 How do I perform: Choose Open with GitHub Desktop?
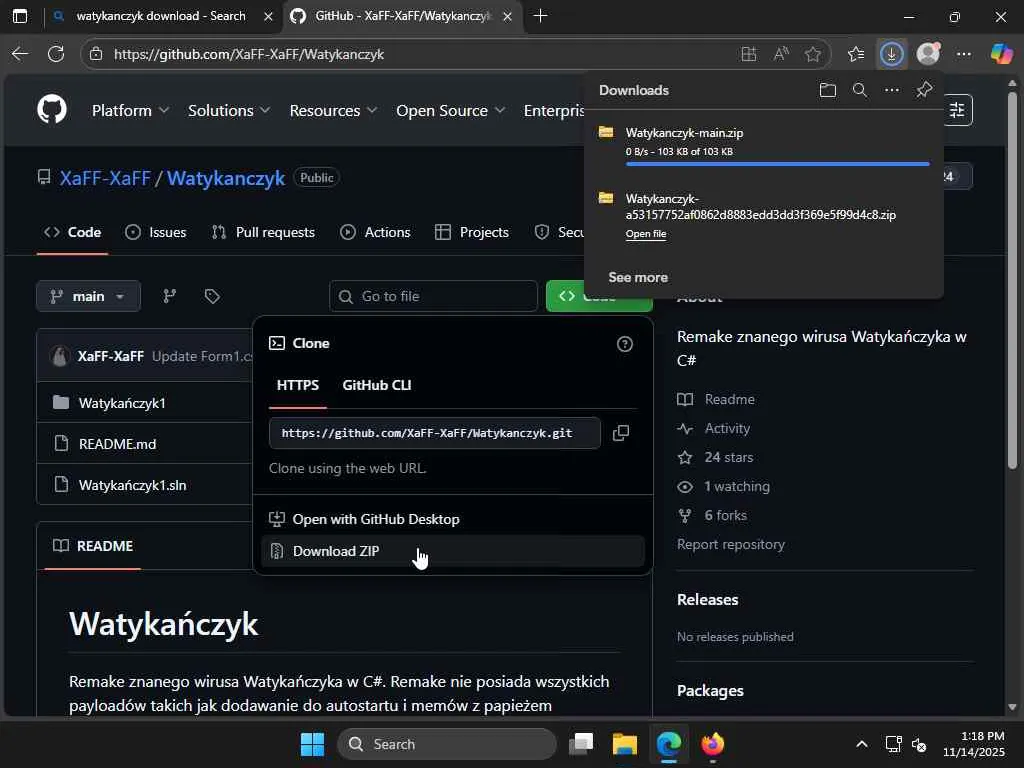[453, 519]
